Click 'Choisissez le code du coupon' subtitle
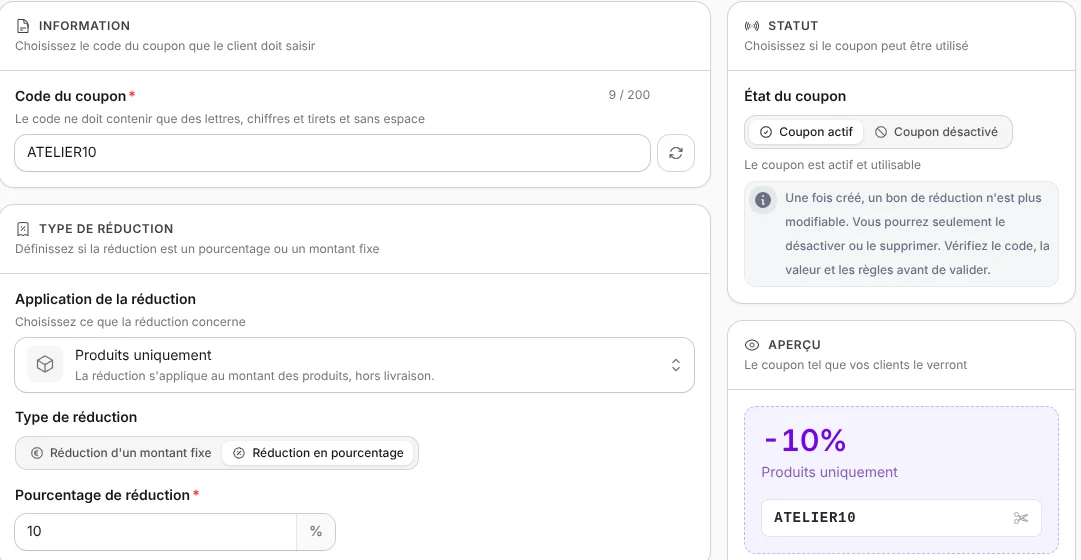The height and width of the screenshot is (560, 1081). coord(165,46)
